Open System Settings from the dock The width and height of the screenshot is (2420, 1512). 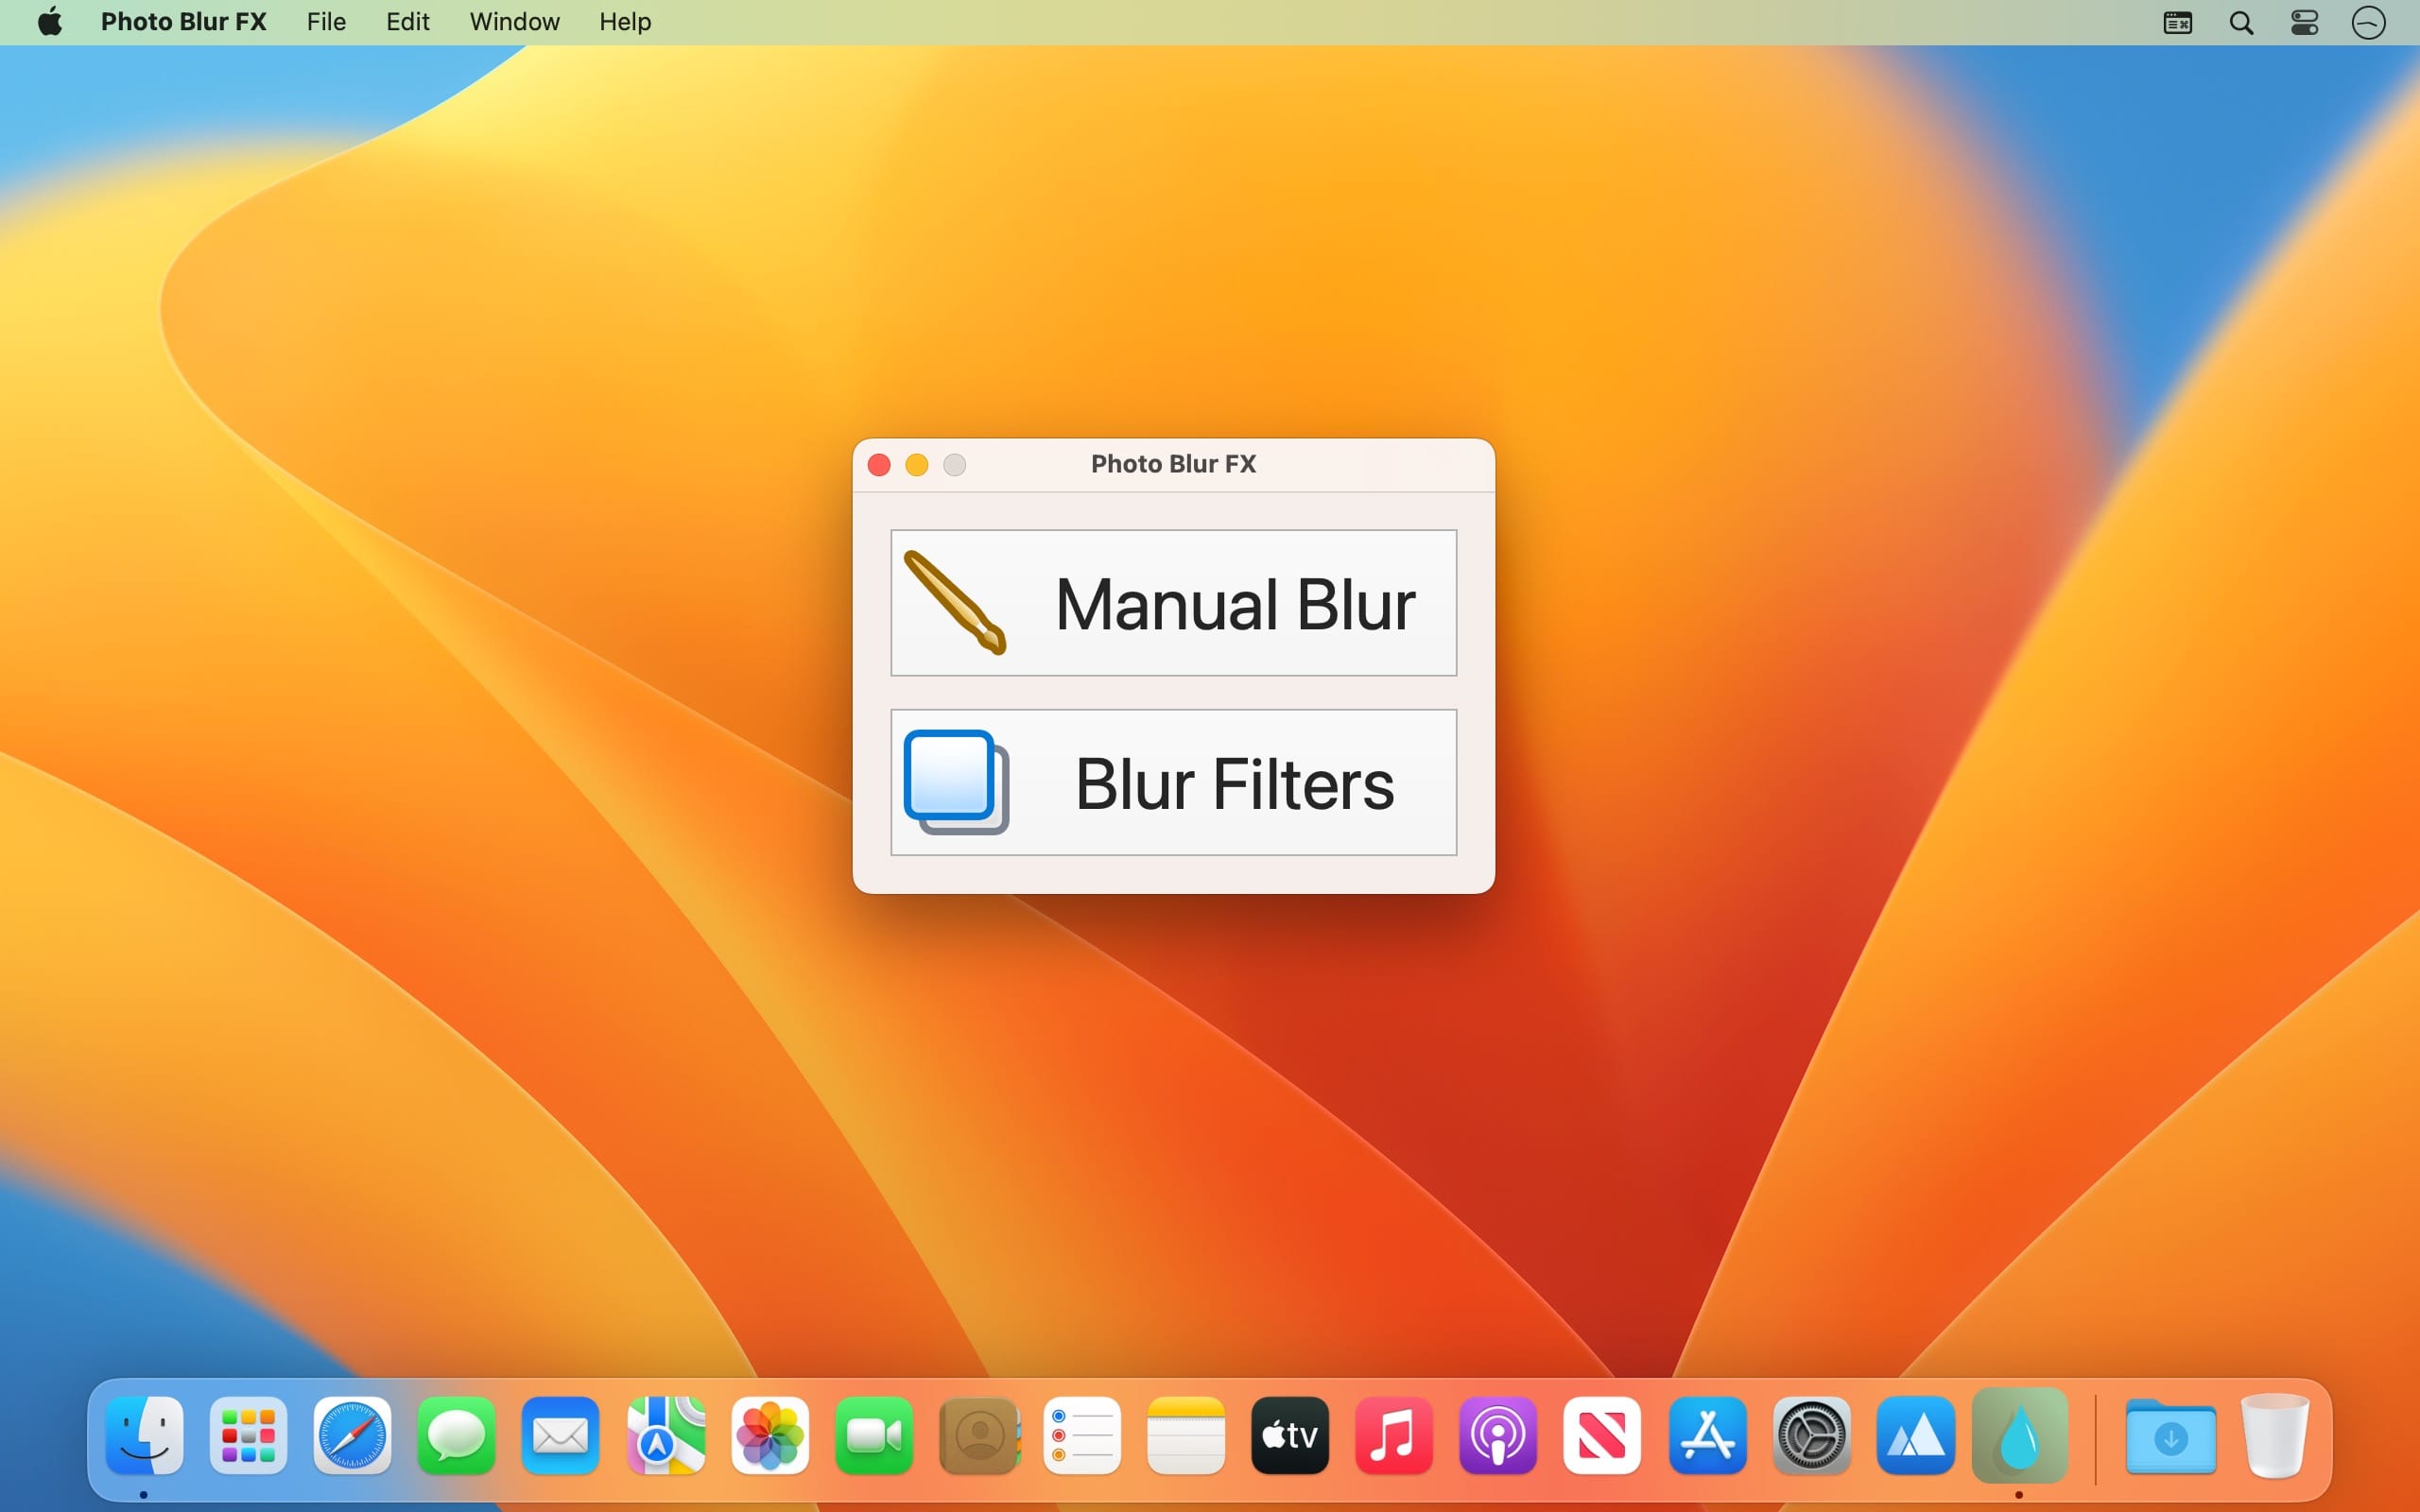[1811, 1436]
